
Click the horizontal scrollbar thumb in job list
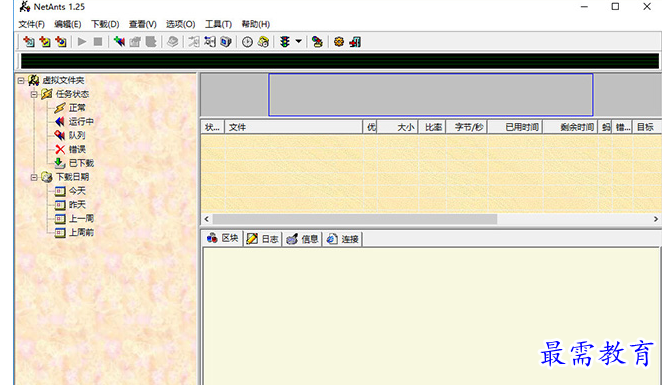(x=355, y=219)
